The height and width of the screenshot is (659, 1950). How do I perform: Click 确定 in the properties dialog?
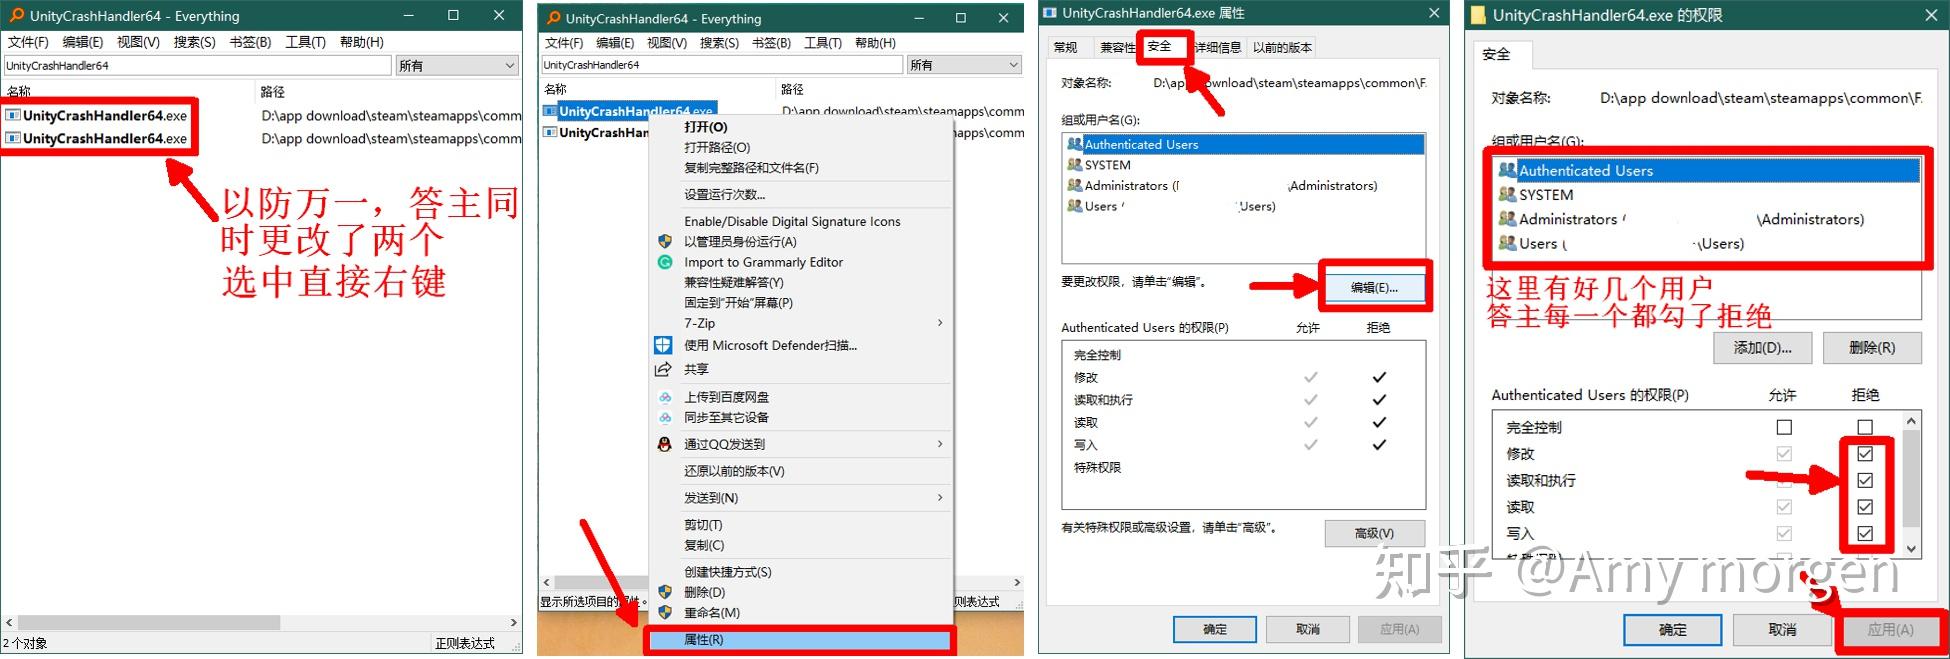pos(1215,629)
